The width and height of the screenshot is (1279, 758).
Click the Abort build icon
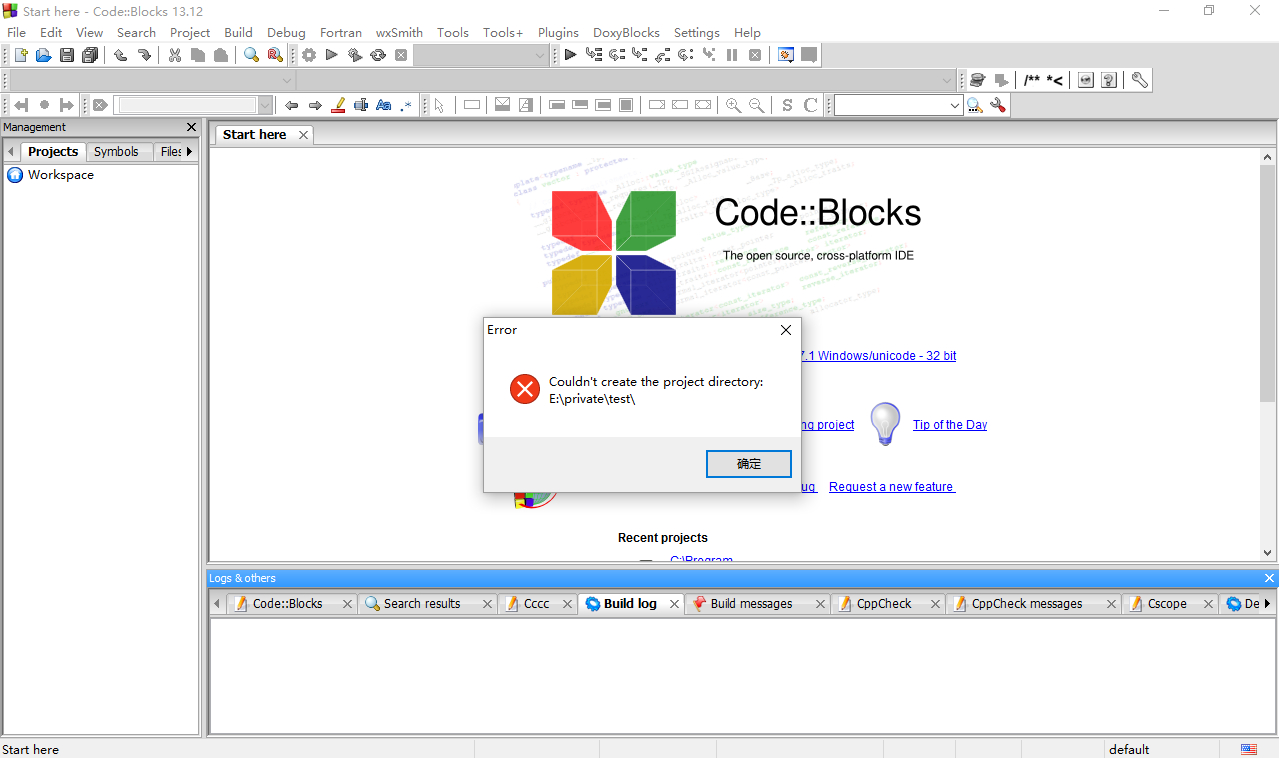click(x=401, y=55)
